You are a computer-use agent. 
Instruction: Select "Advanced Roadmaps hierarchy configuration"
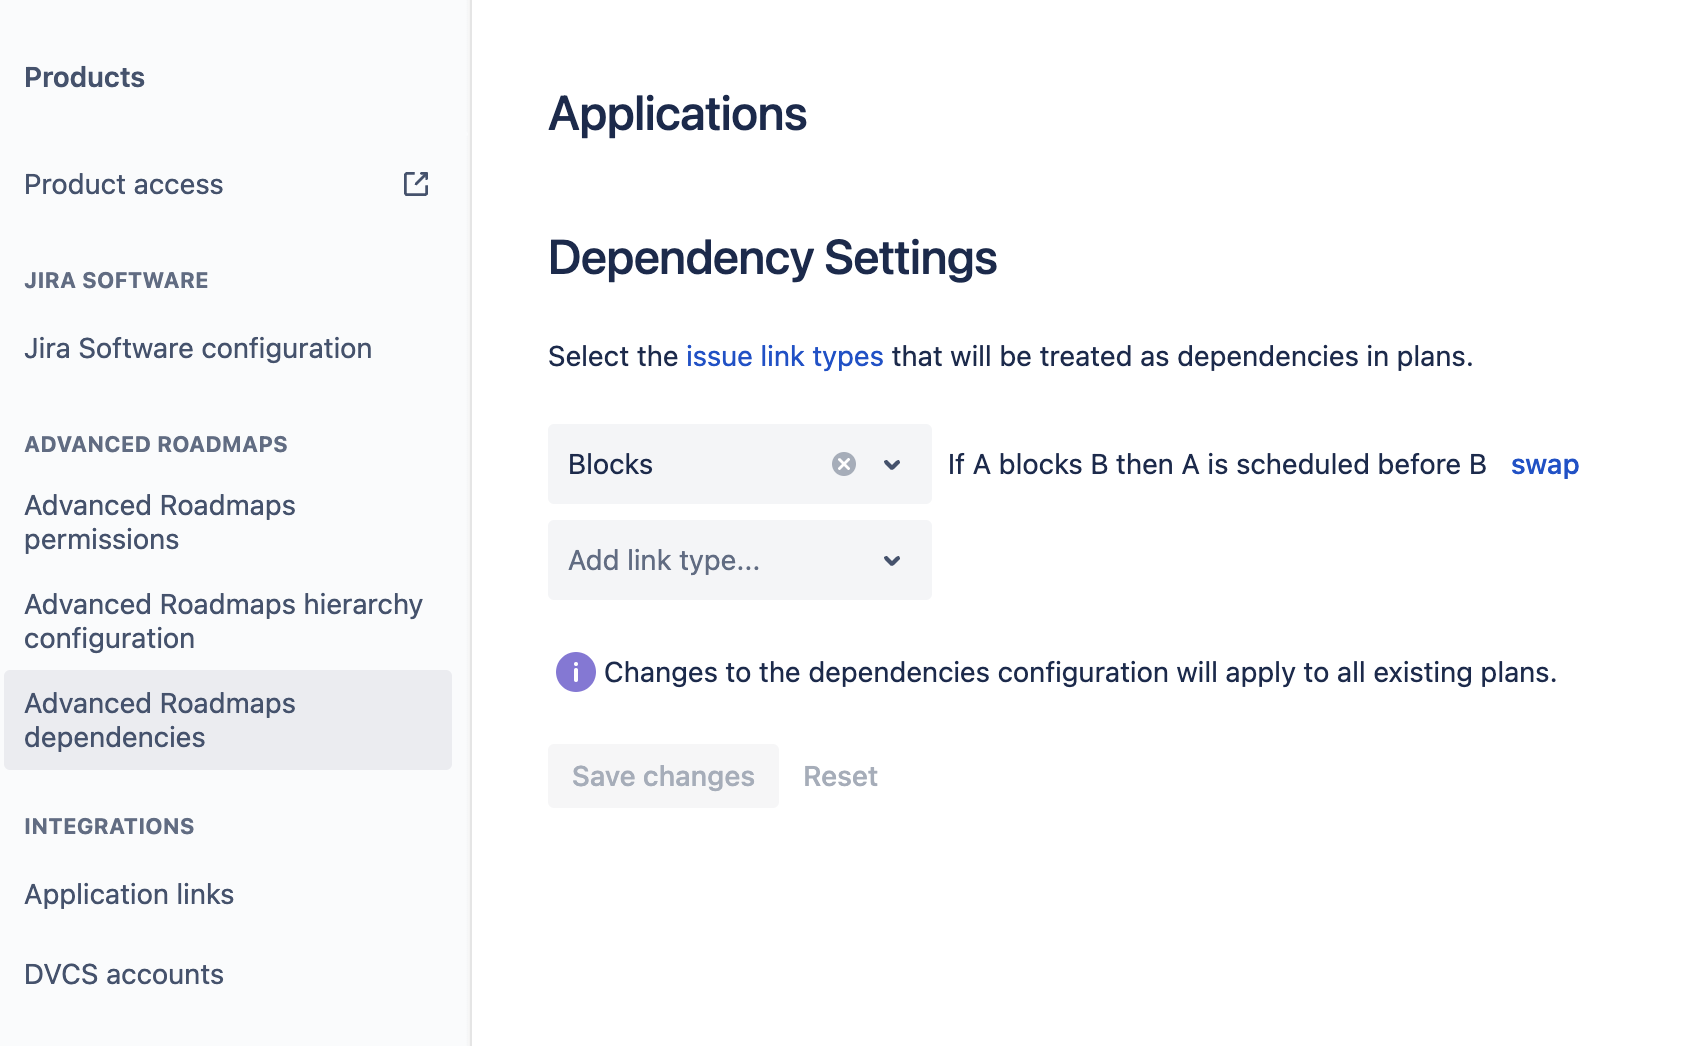pos(223,620)
